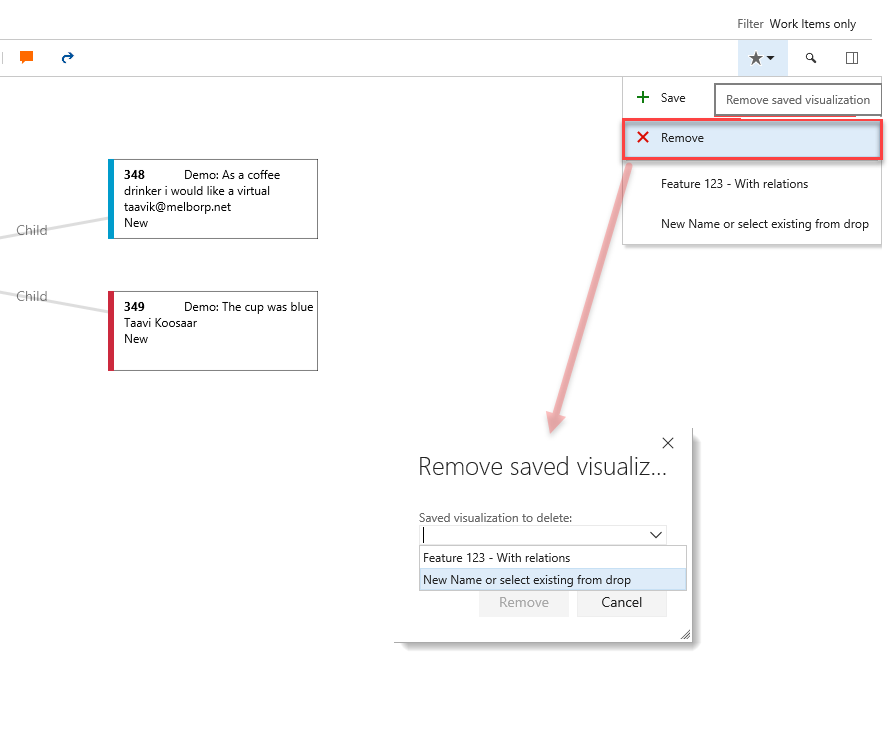Screen dimensions: 889x730
Task: Open the star favorites dropdown
Action: point(762,58)
